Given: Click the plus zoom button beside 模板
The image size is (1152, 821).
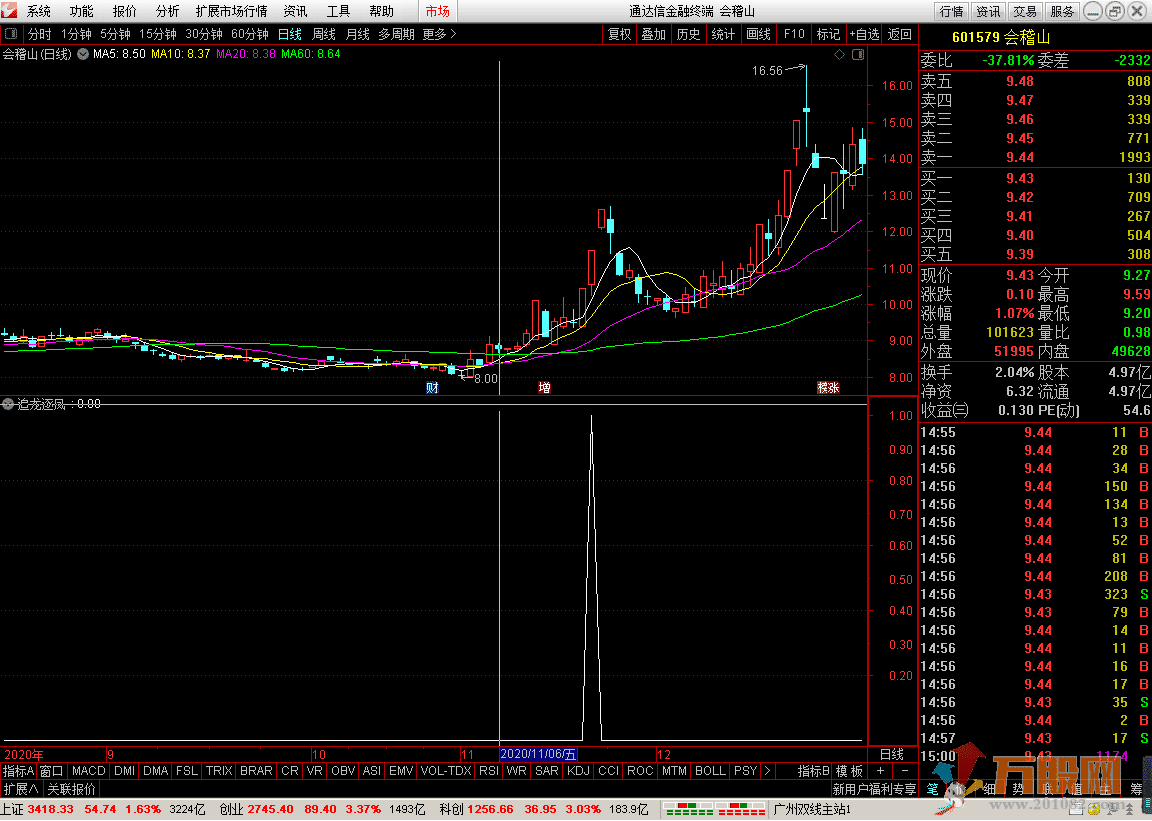Looking at the screenshot, I should pos(880,771).
